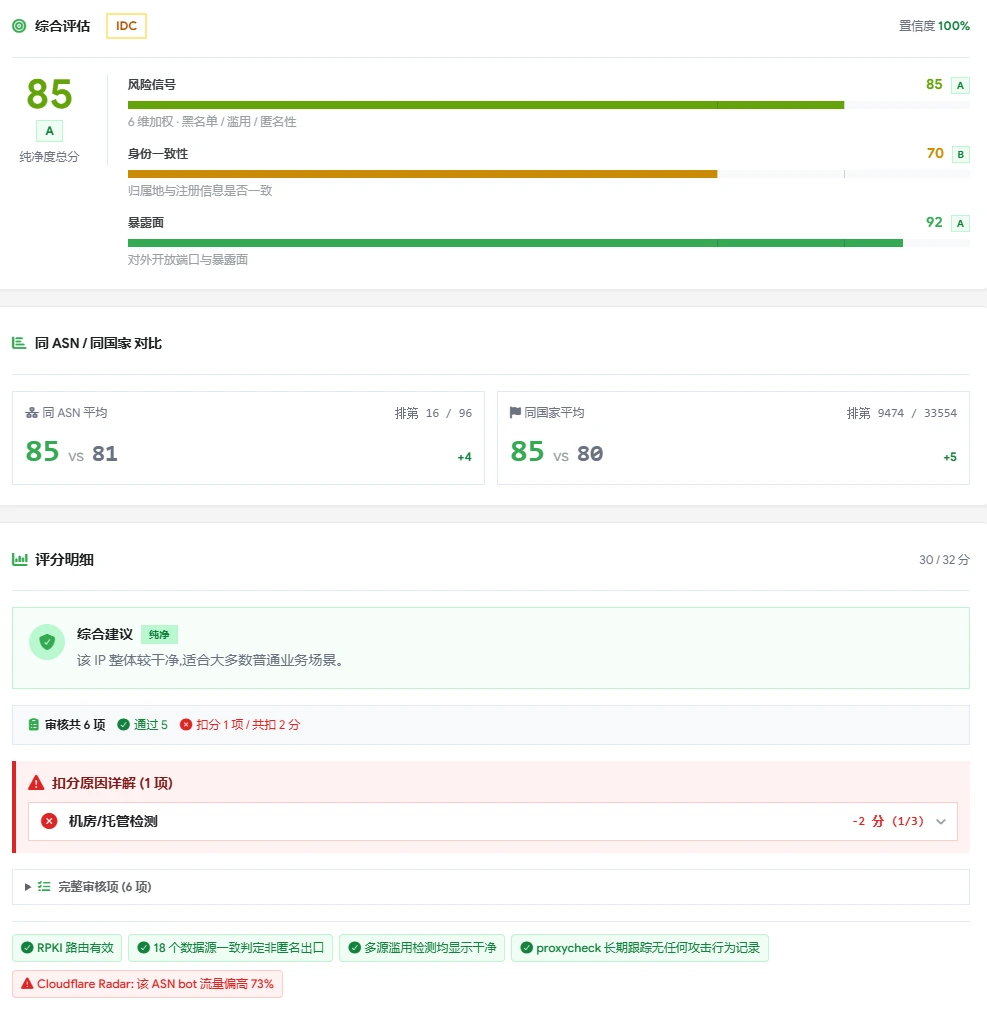Viewport: 987px width, 1014px height.
Task: Click the 该 IP 整体较干净 recommendation text
Action: pyautogui.click(x=211, y=660)
